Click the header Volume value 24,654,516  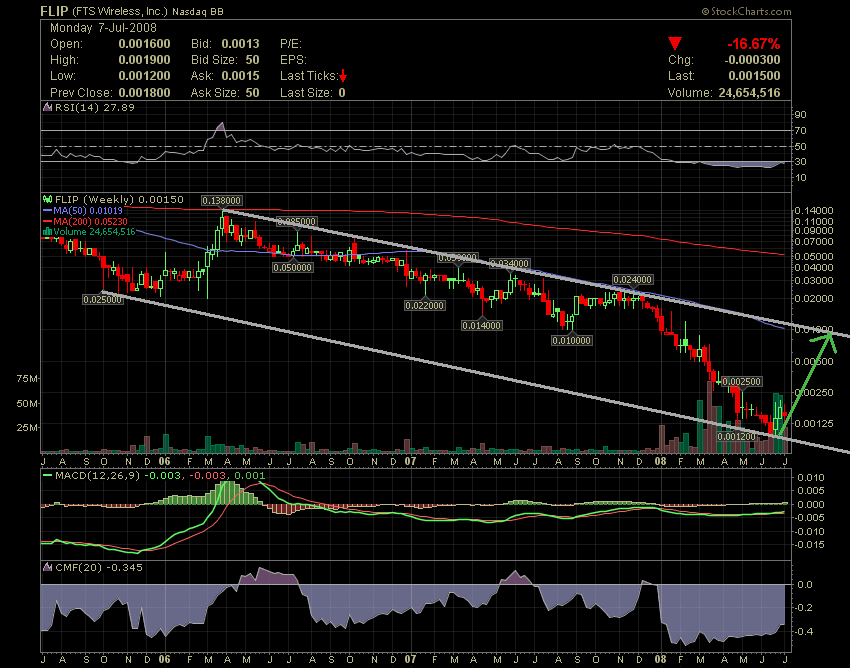[x=750, y=93]
